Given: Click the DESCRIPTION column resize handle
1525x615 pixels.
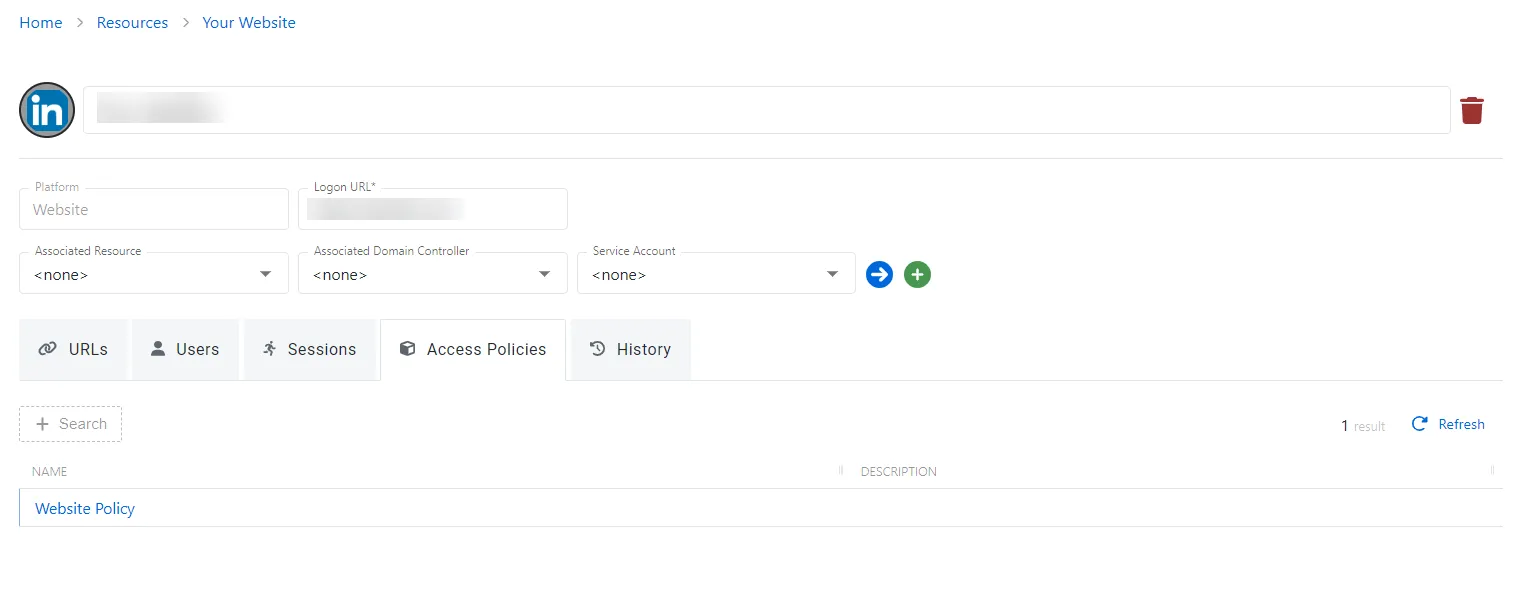Looking at the screenshot, I should coord(1492,470).
